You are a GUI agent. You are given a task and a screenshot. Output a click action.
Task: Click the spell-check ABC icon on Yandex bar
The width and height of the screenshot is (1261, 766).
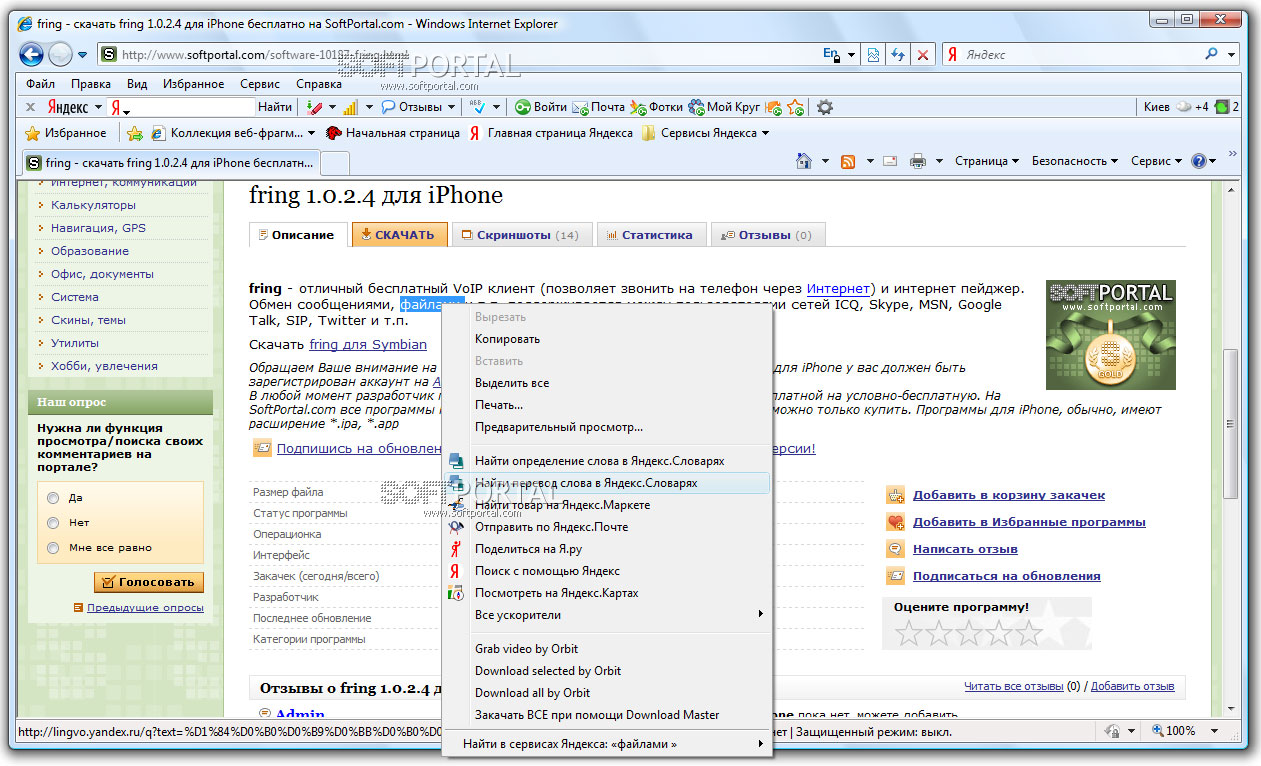(478, 107)
